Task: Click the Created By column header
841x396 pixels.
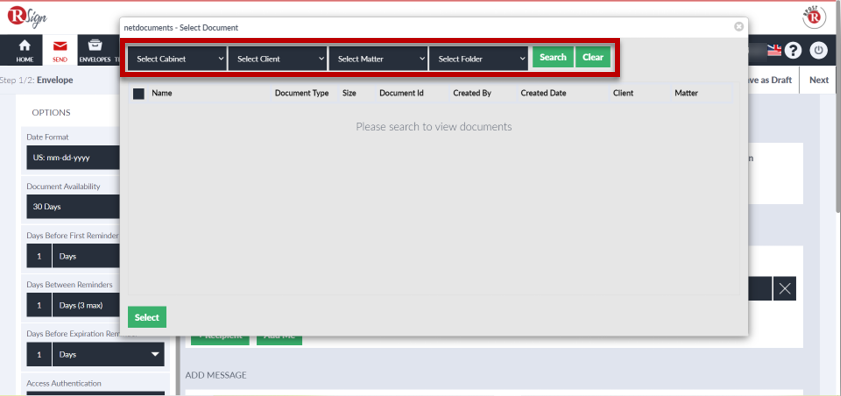Action: tap(472, 93)
